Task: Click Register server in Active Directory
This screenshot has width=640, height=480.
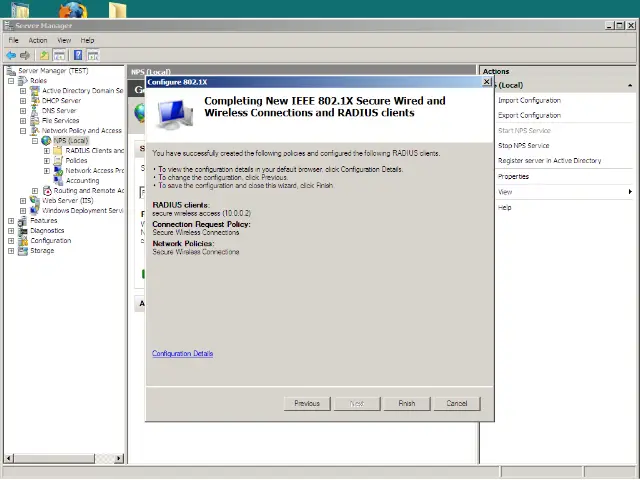Action: [x=550, y=161]
